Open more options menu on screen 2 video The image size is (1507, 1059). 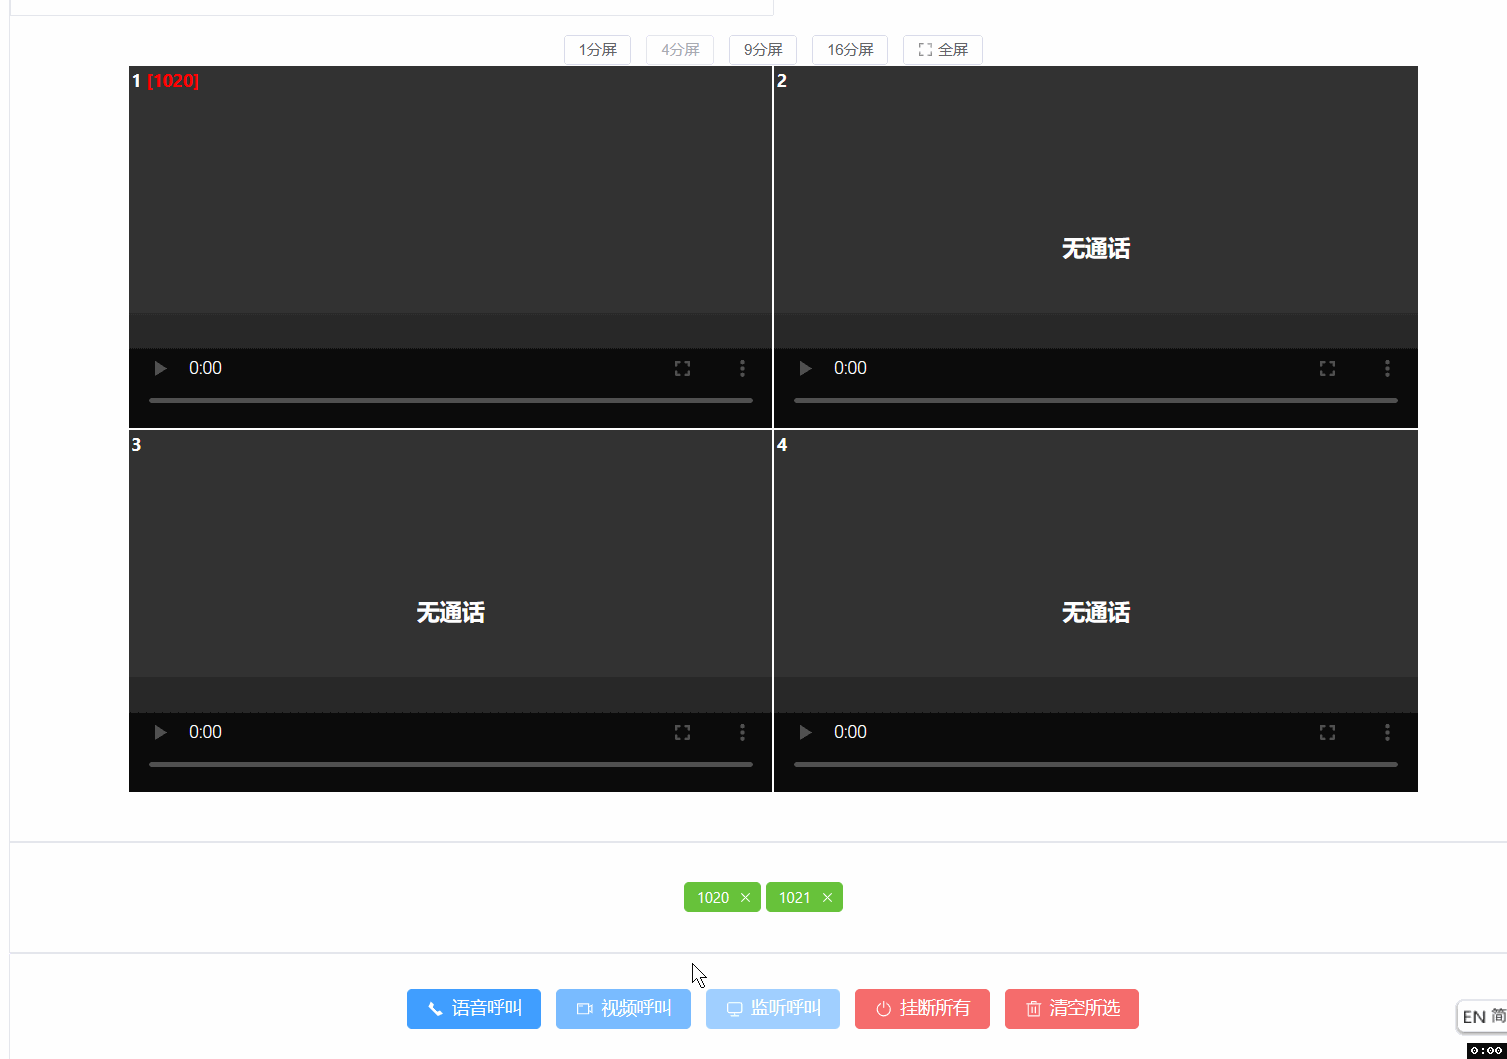[x=1387, y=368]
